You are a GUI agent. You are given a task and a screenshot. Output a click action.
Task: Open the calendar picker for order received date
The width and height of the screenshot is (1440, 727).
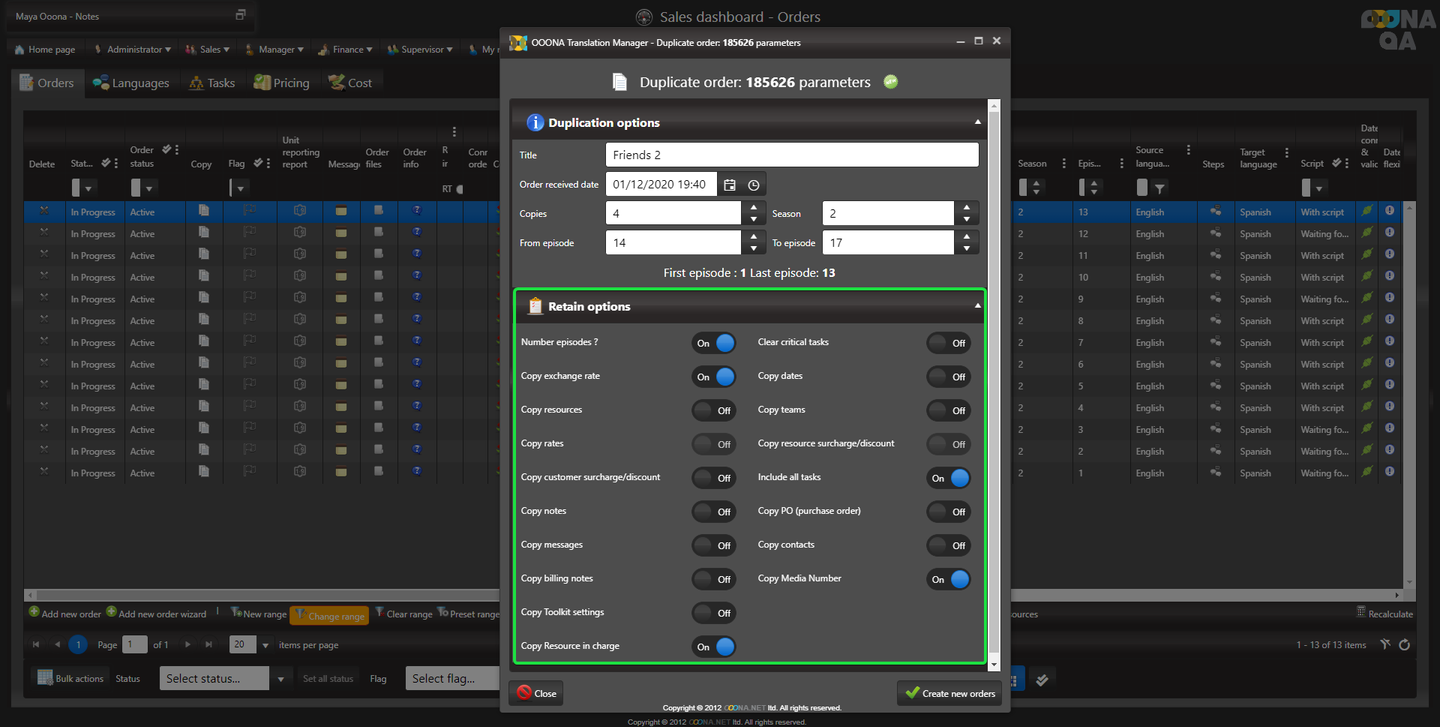[730, 185]
